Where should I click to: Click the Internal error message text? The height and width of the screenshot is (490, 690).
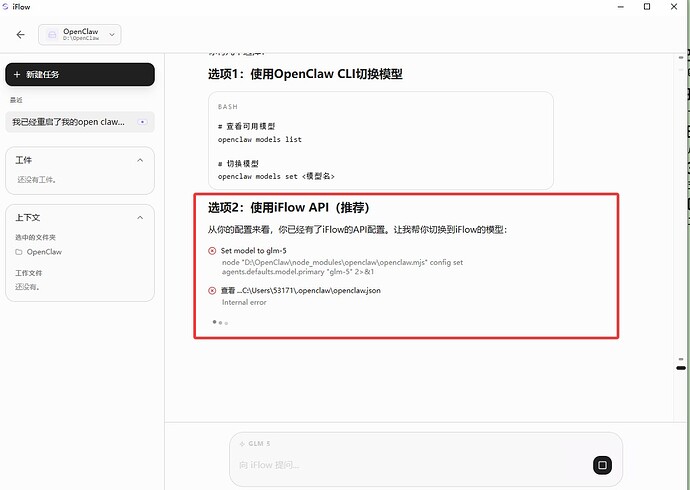[244, 302]
